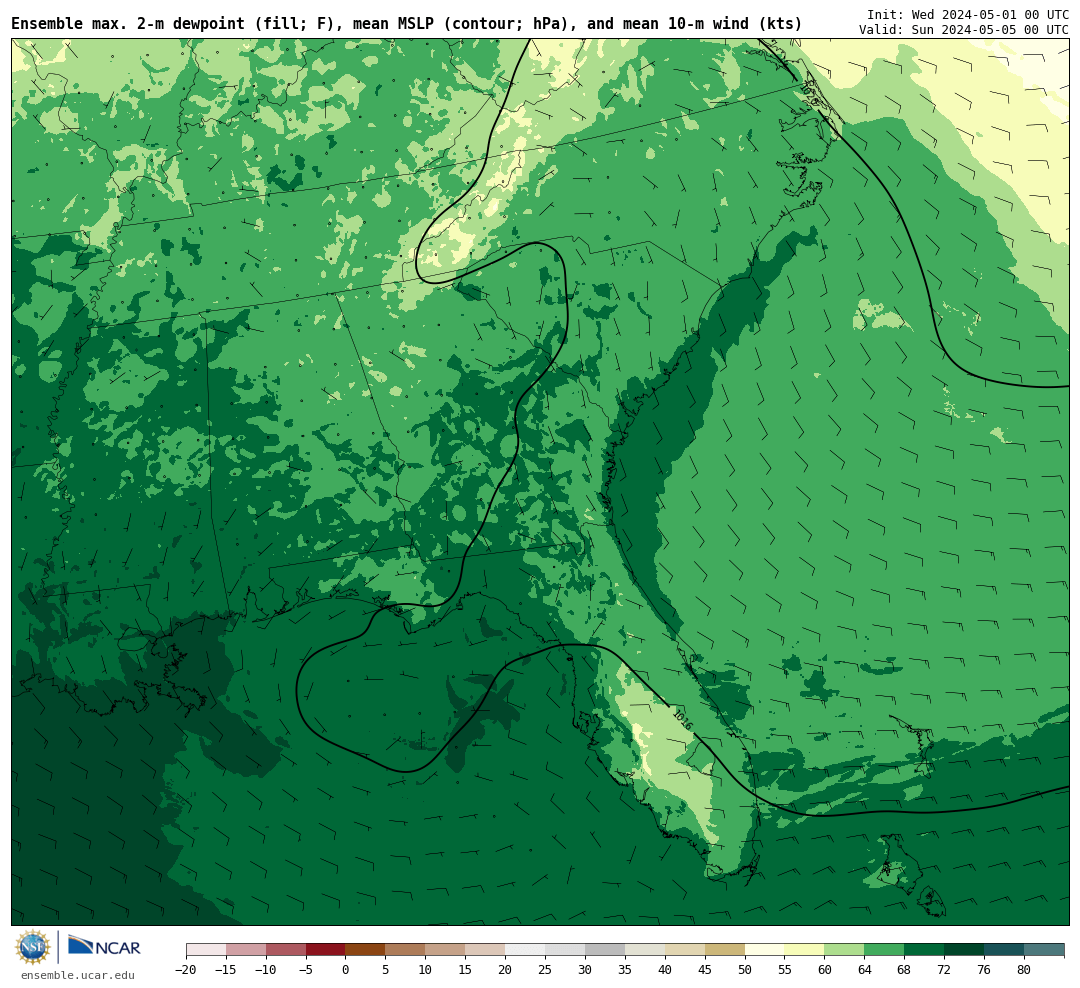Click the pale yellow swatch between 50 and 55
The height and width of the screenshot is (988, 1080).
point(765,950)
